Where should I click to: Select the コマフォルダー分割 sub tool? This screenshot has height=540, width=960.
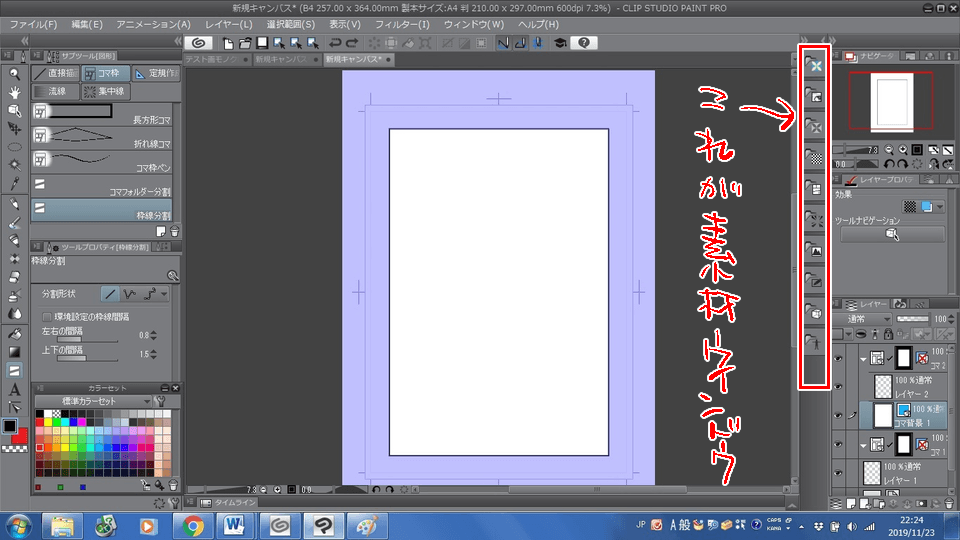click(102, 186)
